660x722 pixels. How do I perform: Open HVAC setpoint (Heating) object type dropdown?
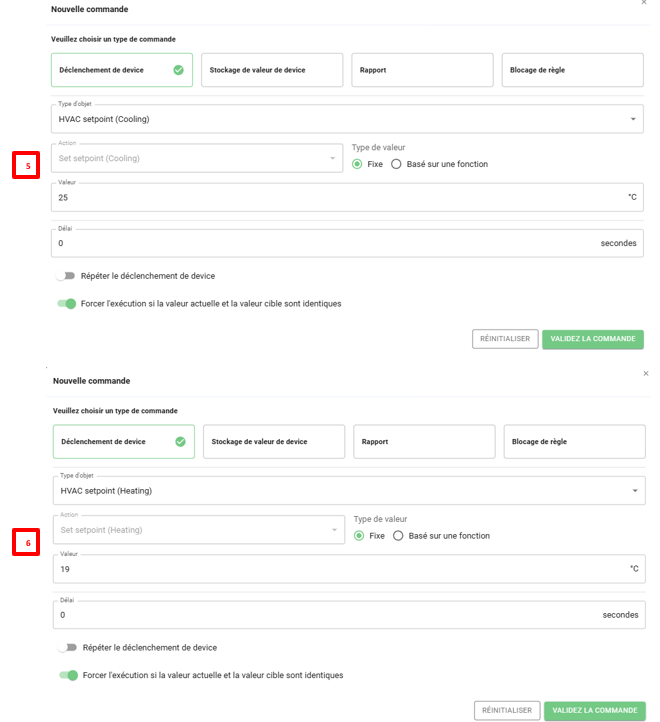click(349, 491)
